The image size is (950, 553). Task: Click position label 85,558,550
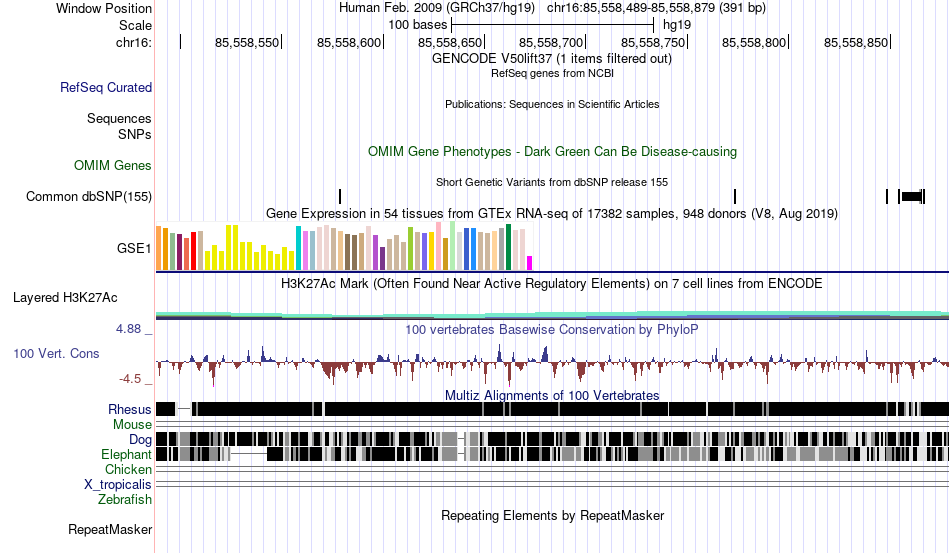click(x=247, y=42)
